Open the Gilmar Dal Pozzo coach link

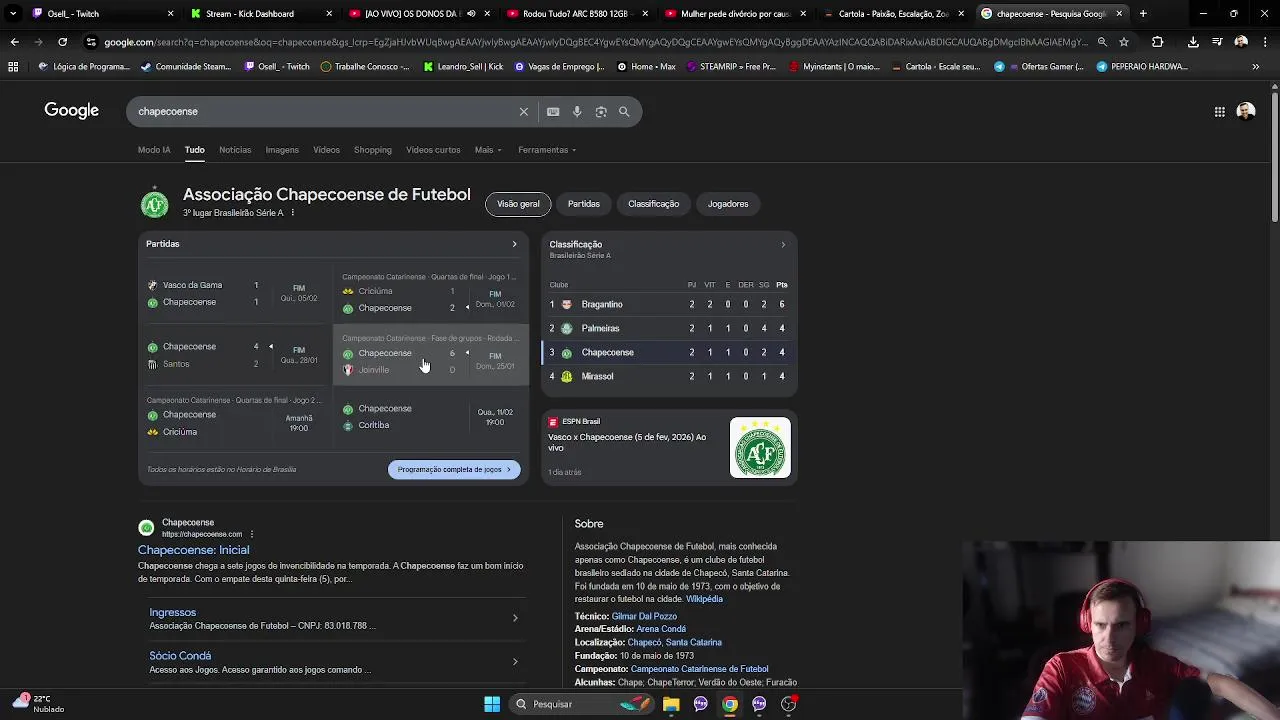coord(644,616)
